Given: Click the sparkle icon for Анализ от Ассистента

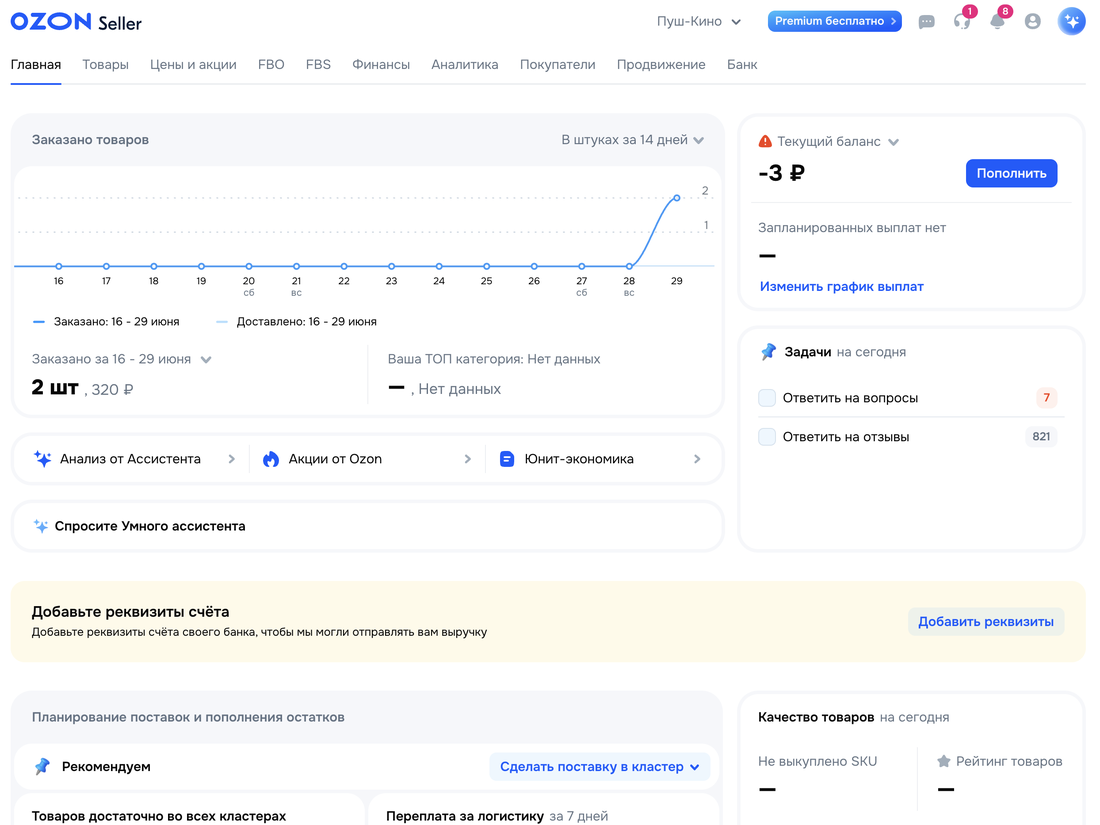Looking at the screenshot, I should click(43, 459).
